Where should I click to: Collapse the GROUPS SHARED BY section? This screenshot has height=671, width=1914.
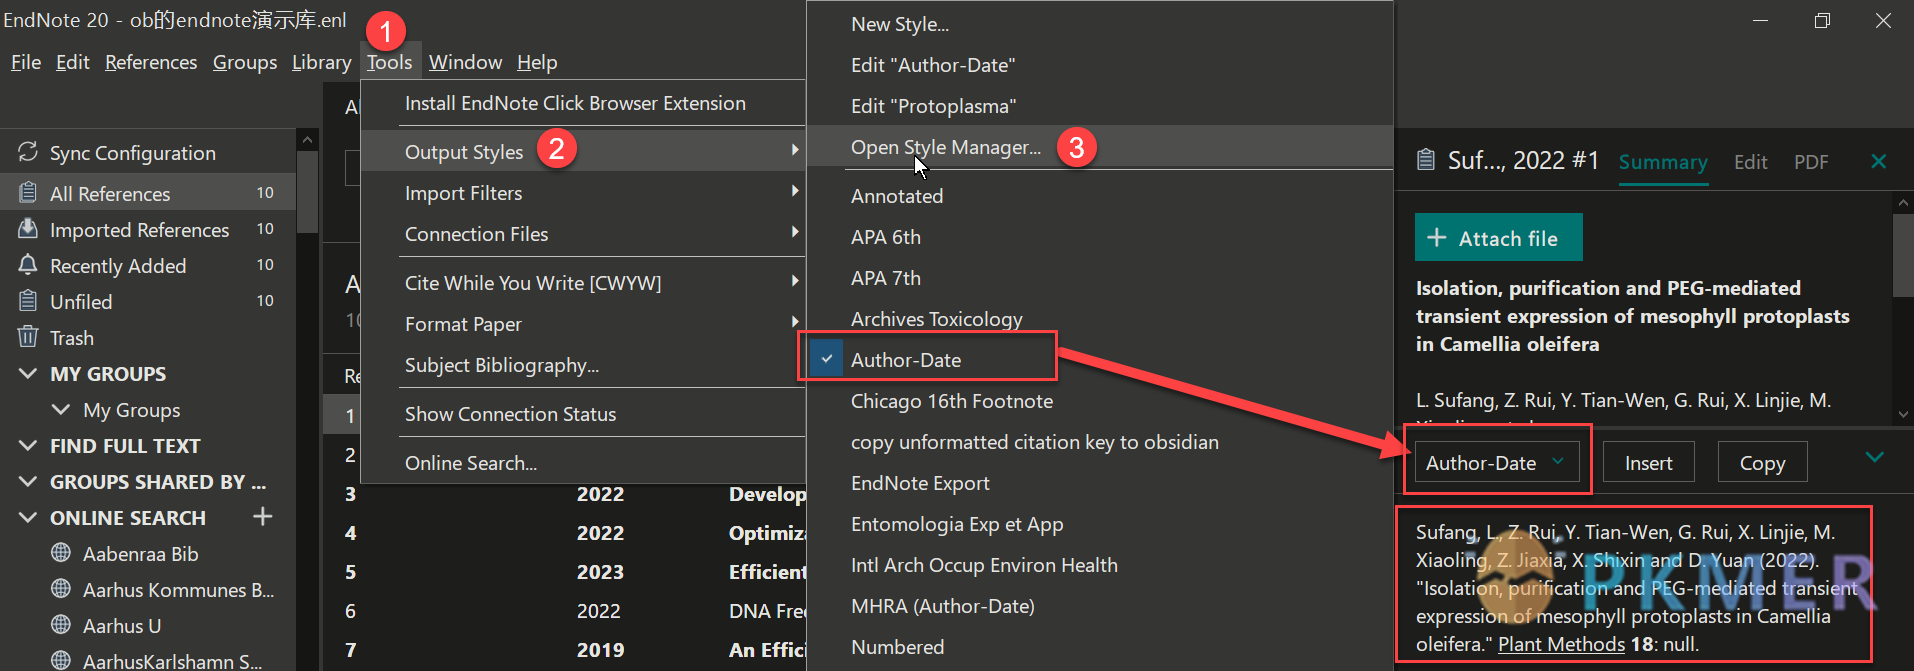coord(28,481)
